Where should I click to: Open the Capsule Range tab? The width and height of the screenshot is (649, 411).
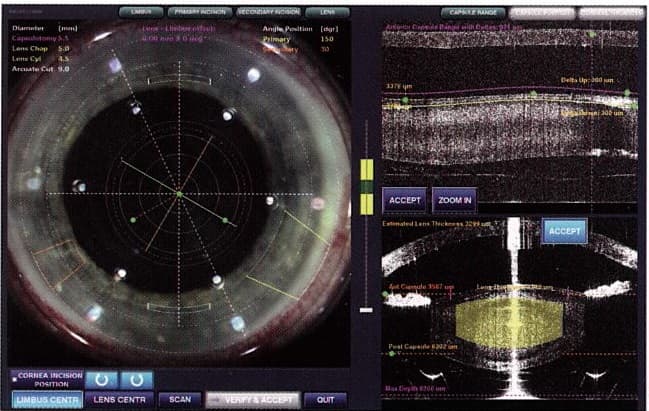471,12
